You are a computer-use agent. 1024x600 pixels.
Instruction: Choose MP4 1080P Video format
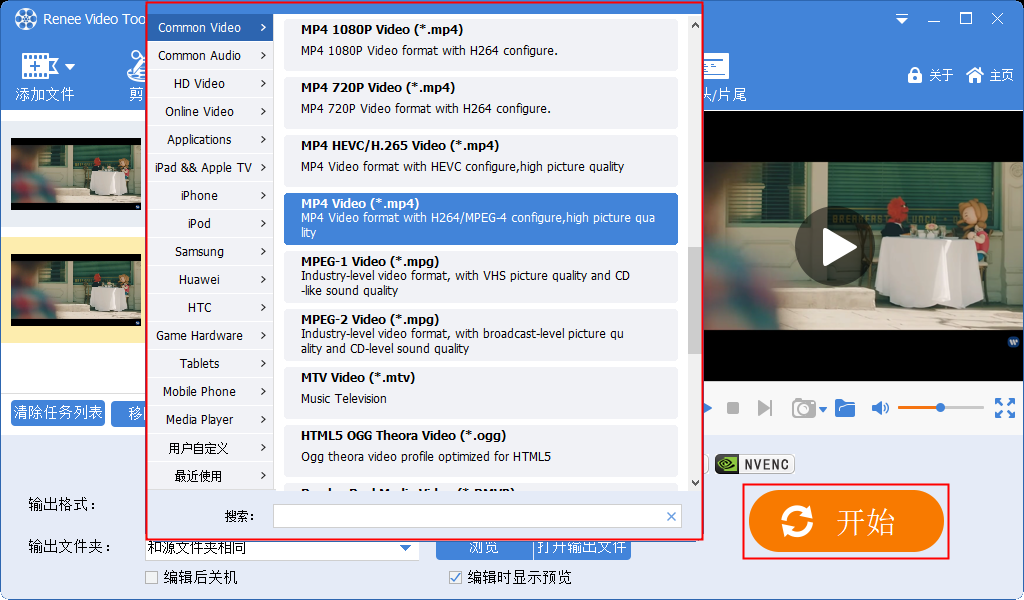481,44
